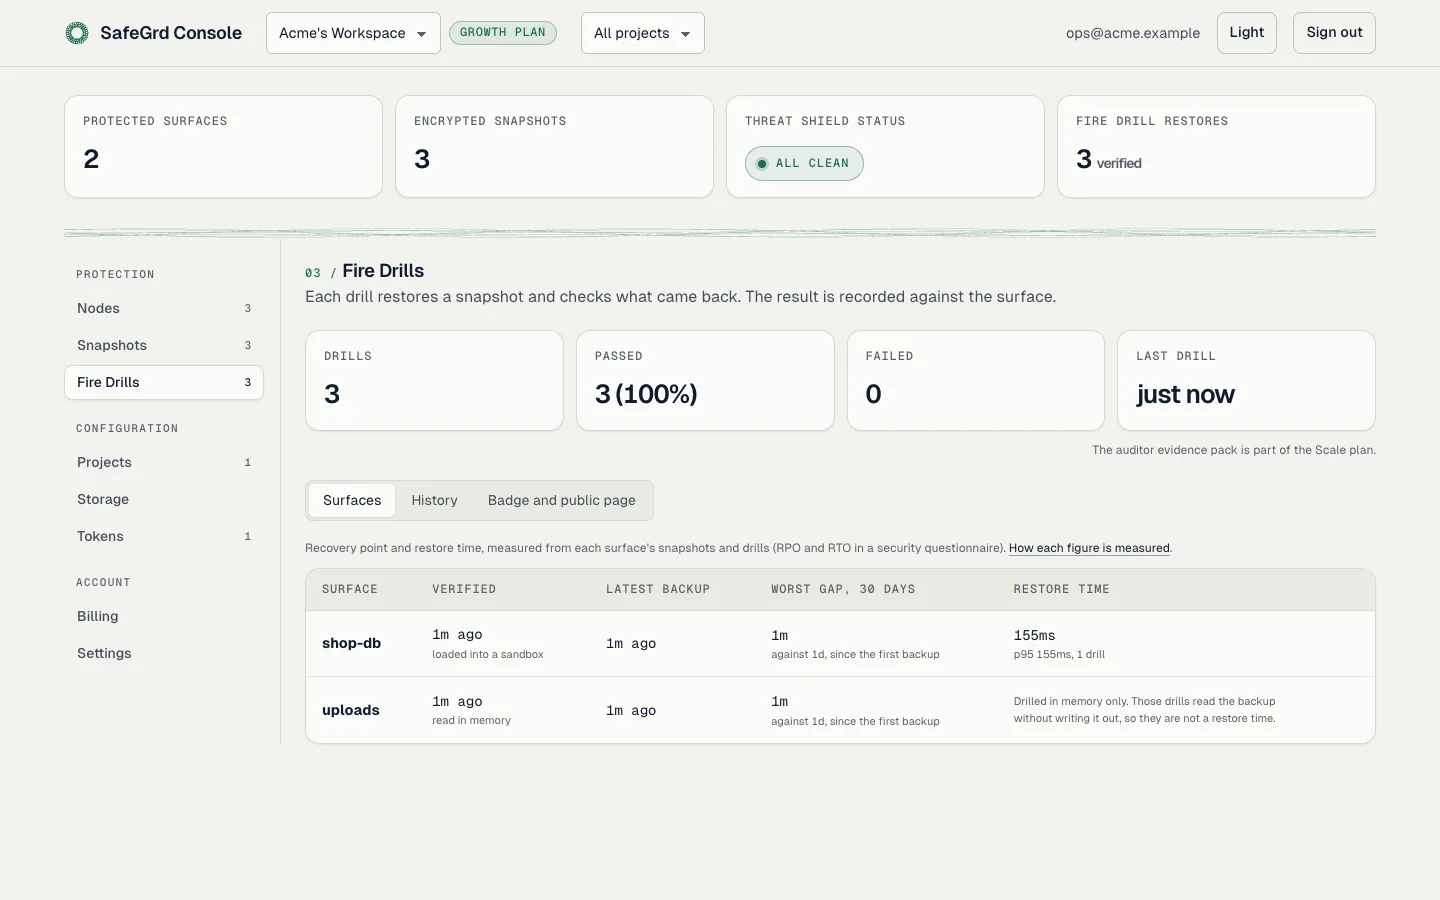This screenshot has height=900, width=1440.
Task: Select the uploads surface name
Action: click(x=351, y=710)
